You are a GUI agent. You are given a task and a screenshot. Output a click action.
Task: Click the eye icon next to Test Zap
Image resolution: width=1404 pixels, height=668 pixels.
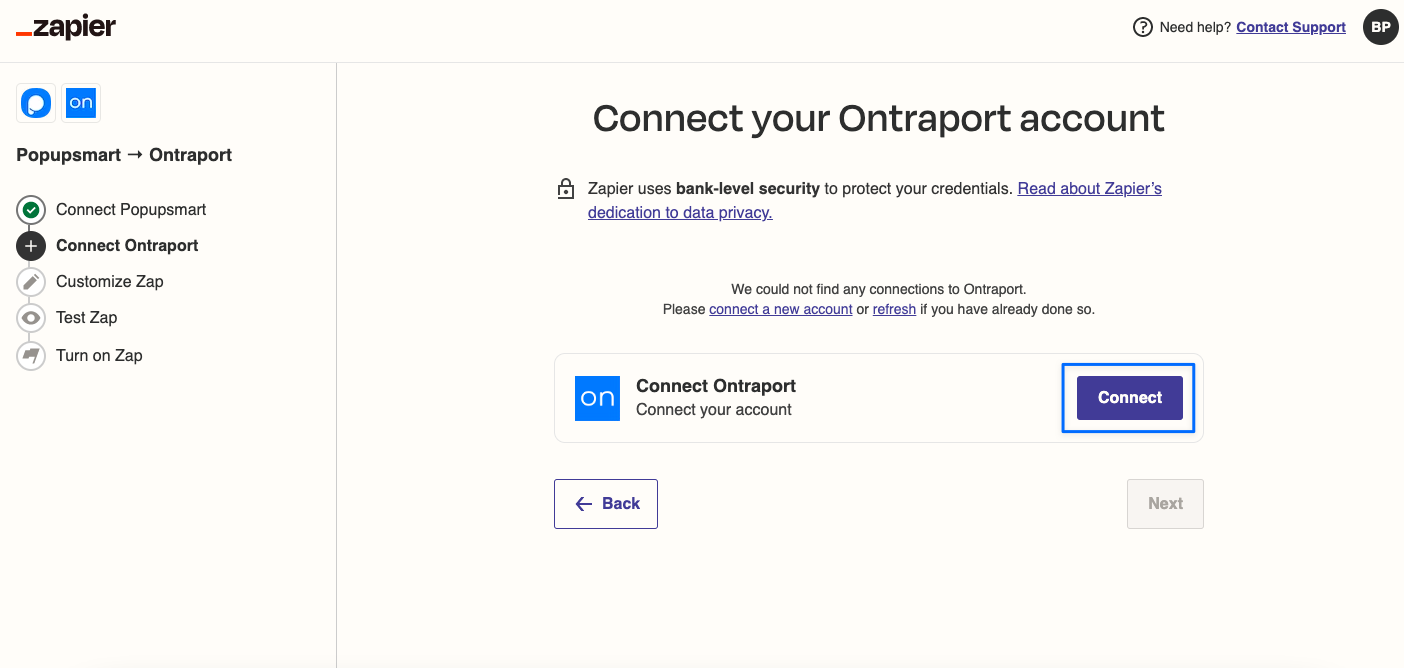[31, 317]
